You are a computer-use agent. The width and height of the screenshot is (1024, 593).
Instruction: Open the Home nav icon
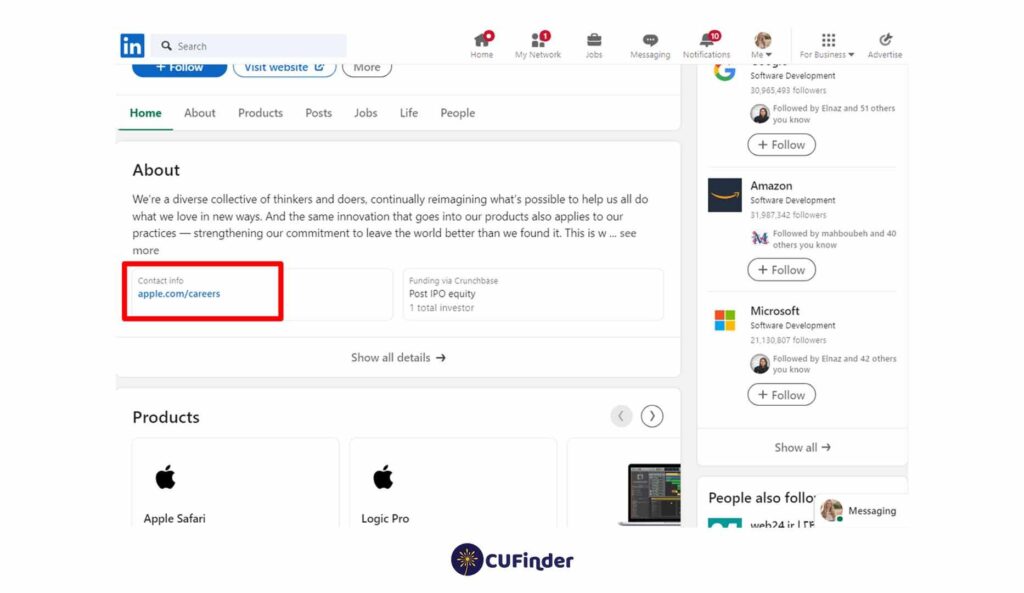point(482,45)
